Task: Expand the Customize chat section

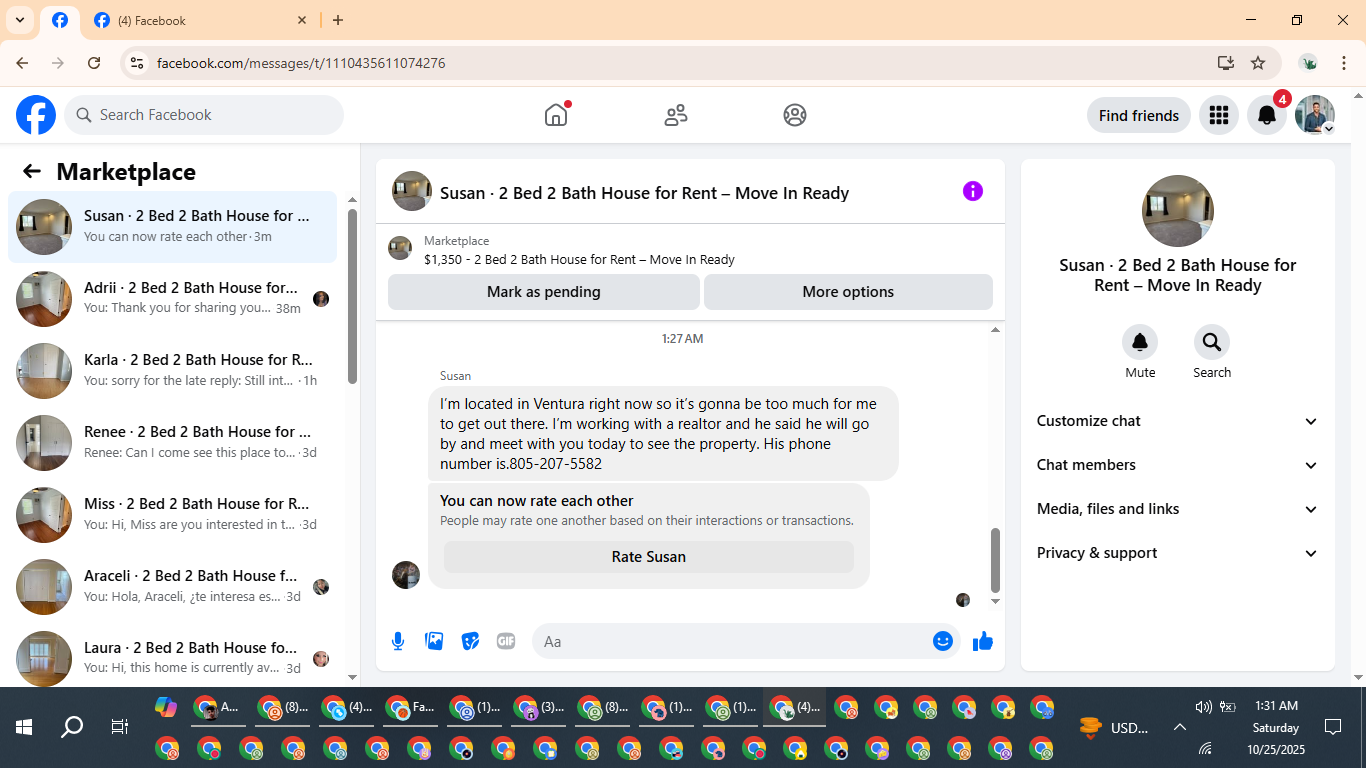Action: pyautogui.click(x=1178, y=421)
